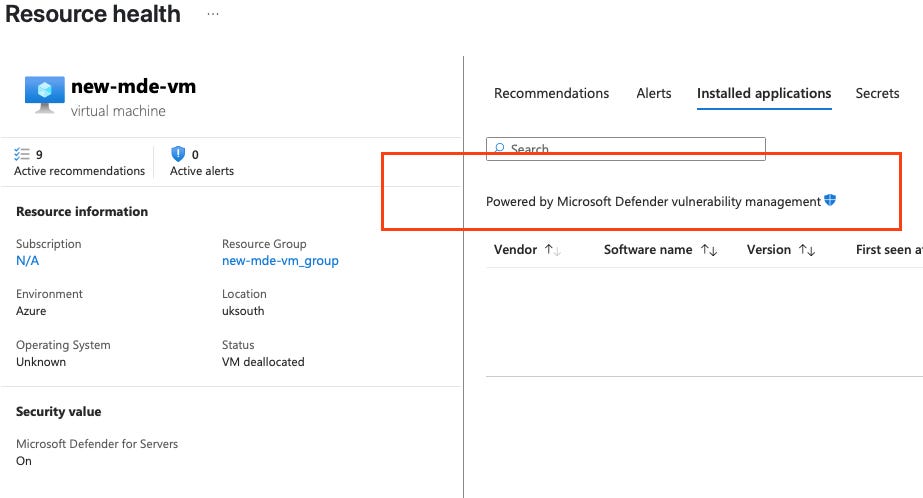The width and height of the screenshot is (923, 498).
Task: Sort by Software name column arrows
Action: (x=709, y=250)
